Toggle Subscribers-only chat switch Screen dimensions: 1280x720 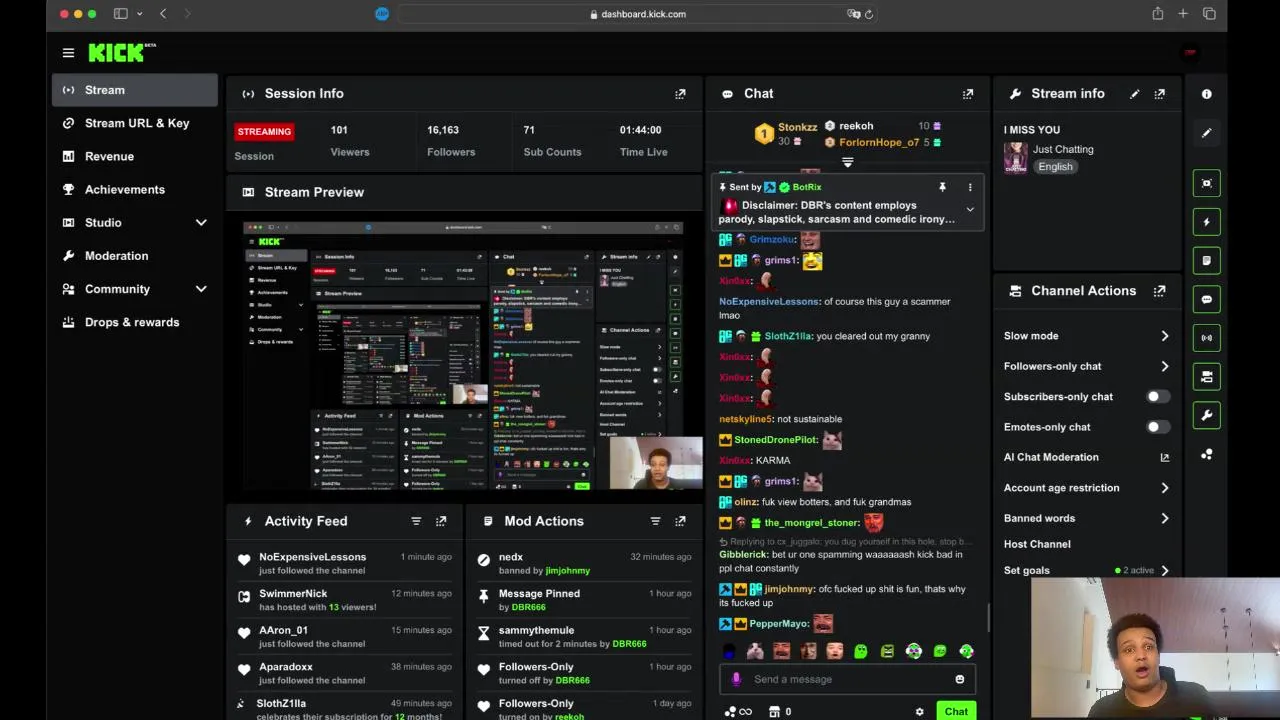(x=1157, y=397)
